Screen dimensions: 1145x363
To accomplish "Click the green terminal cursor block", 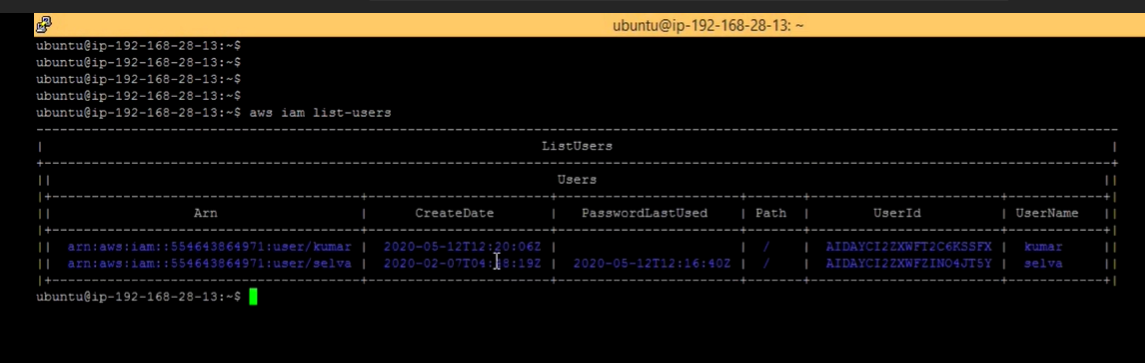I will pyautogui.click(x=253, y=297).
